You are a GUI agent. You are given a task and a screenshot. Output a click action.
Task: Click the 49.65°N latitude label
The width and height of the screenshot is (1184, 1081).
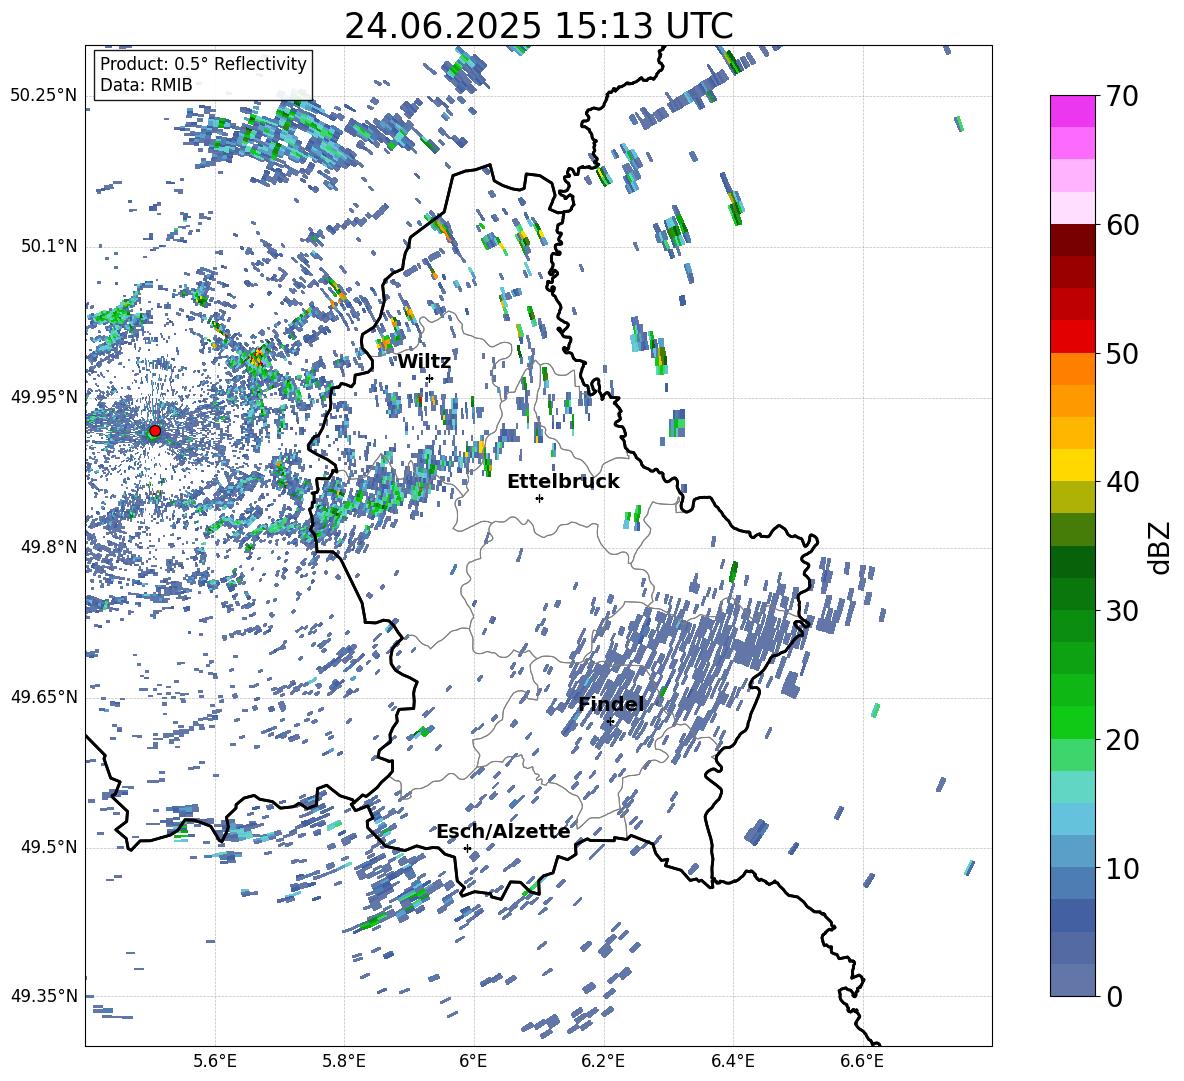pyautogui.click(x=44, y=697)
